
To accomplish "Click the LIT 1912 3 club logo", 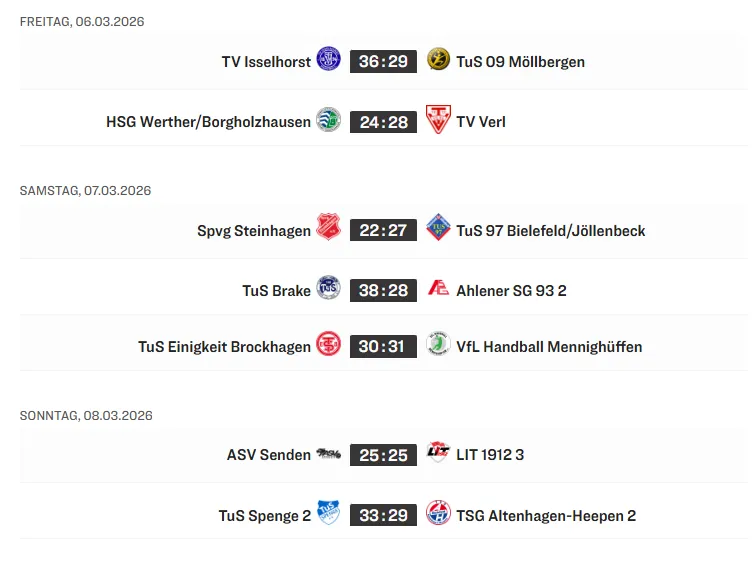I will click(x=438, y=453).
